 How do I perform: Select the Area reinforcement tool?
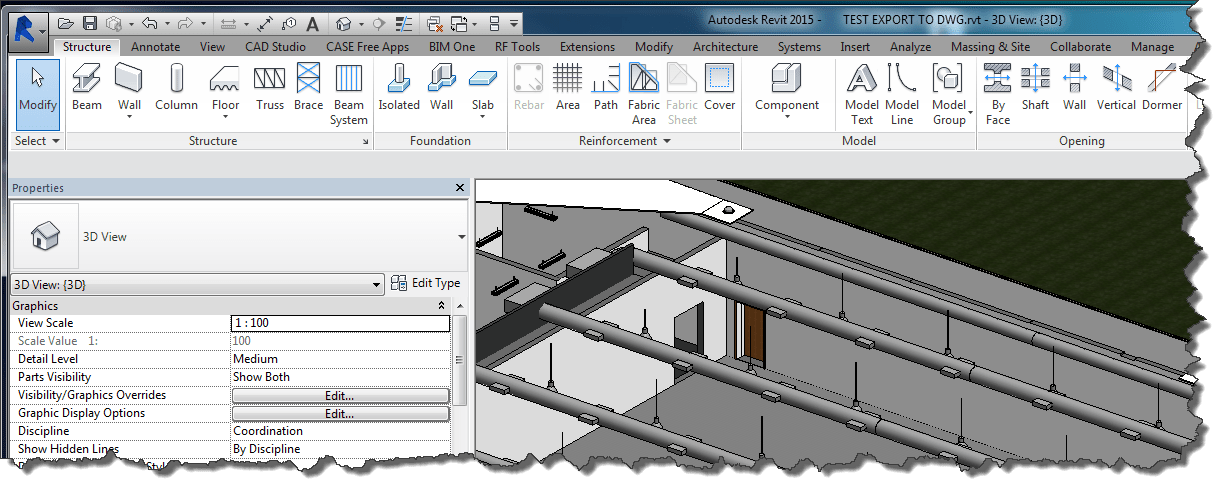(x=568, y=87)
